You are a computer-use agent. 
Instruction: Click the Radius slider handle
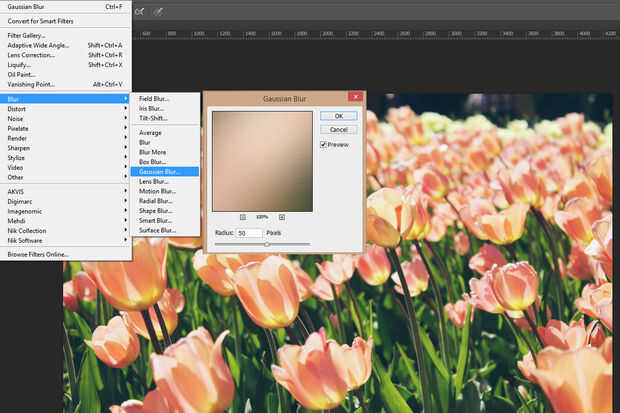click(267, 244)
